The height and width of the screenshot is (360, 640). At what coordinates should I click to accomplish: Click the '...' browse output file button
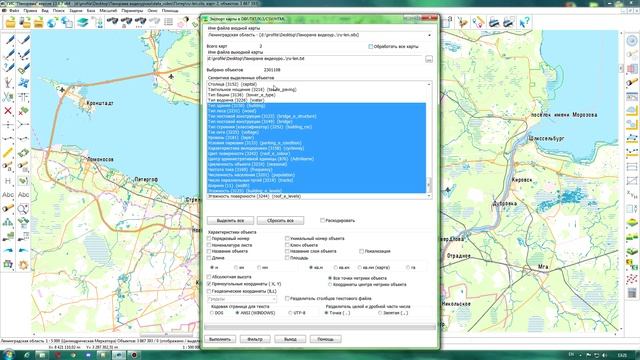429,59
